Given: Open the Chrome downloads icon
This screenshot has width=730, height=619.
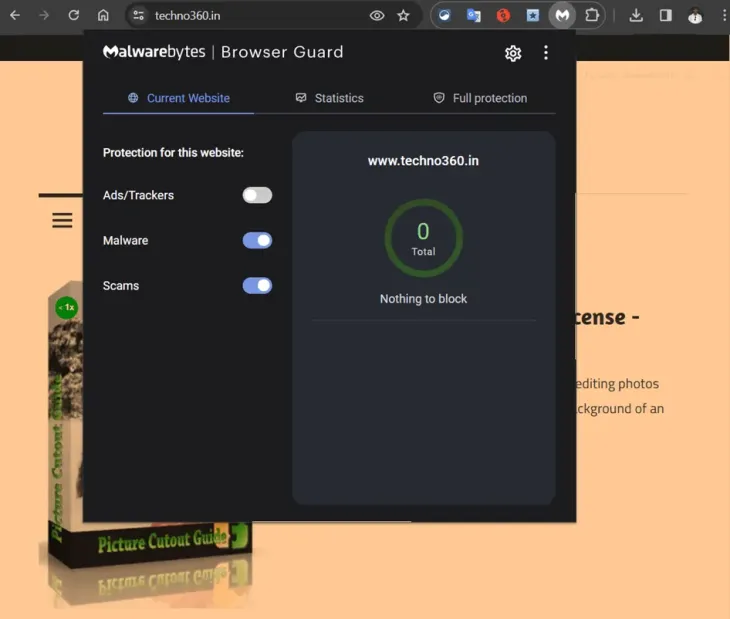Looking at the screenshot, I should tap(636, 15).
